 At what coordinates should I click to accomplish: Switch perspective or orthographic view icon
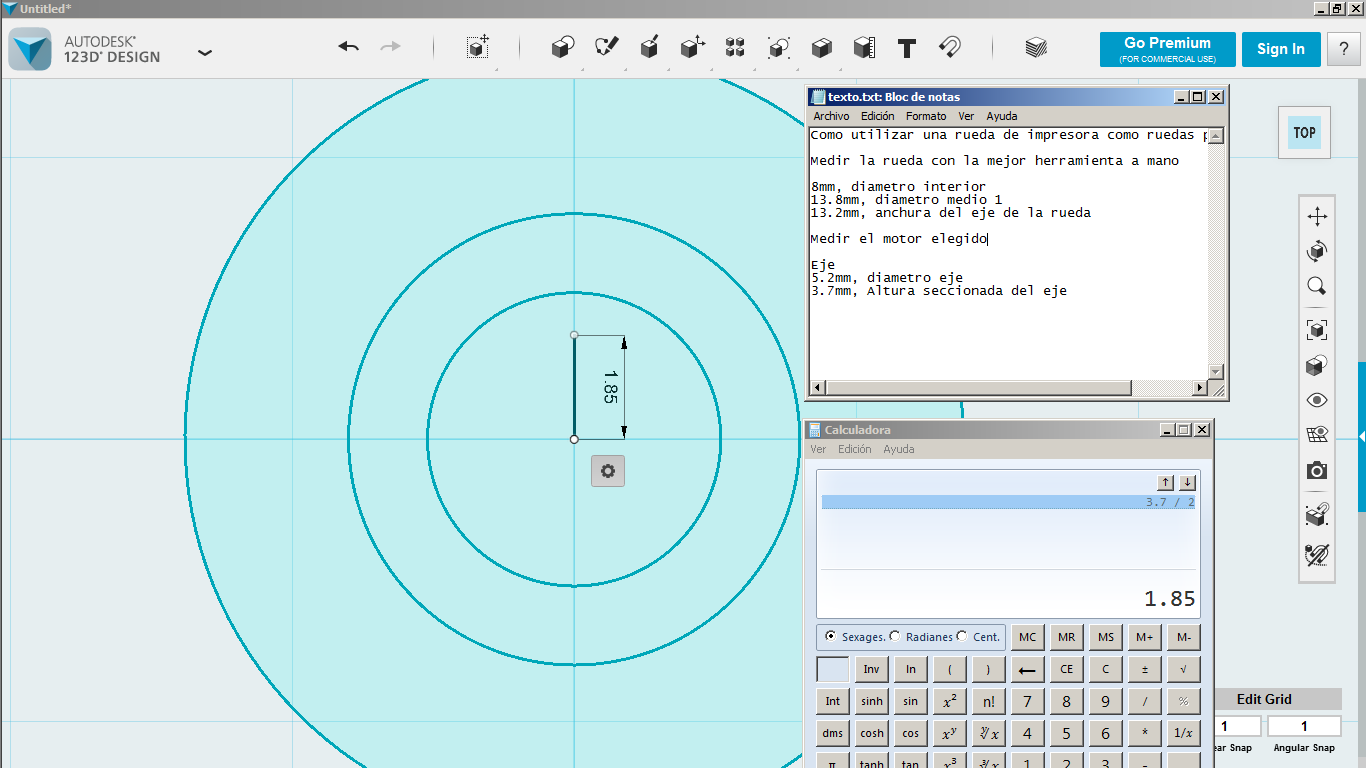1317,366
